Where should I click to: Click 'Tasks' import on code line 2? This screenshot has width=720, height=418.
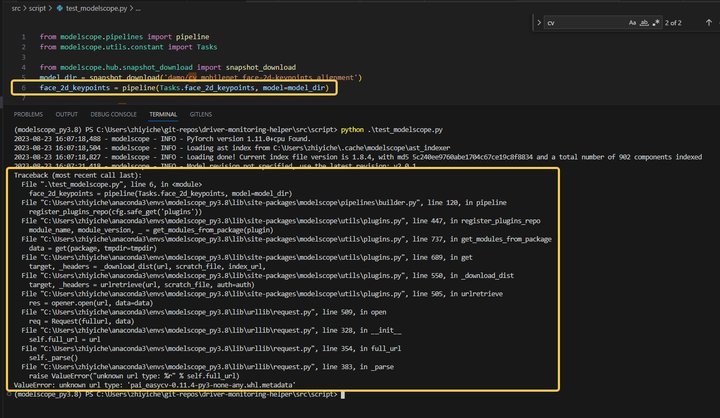pos(207,47)
